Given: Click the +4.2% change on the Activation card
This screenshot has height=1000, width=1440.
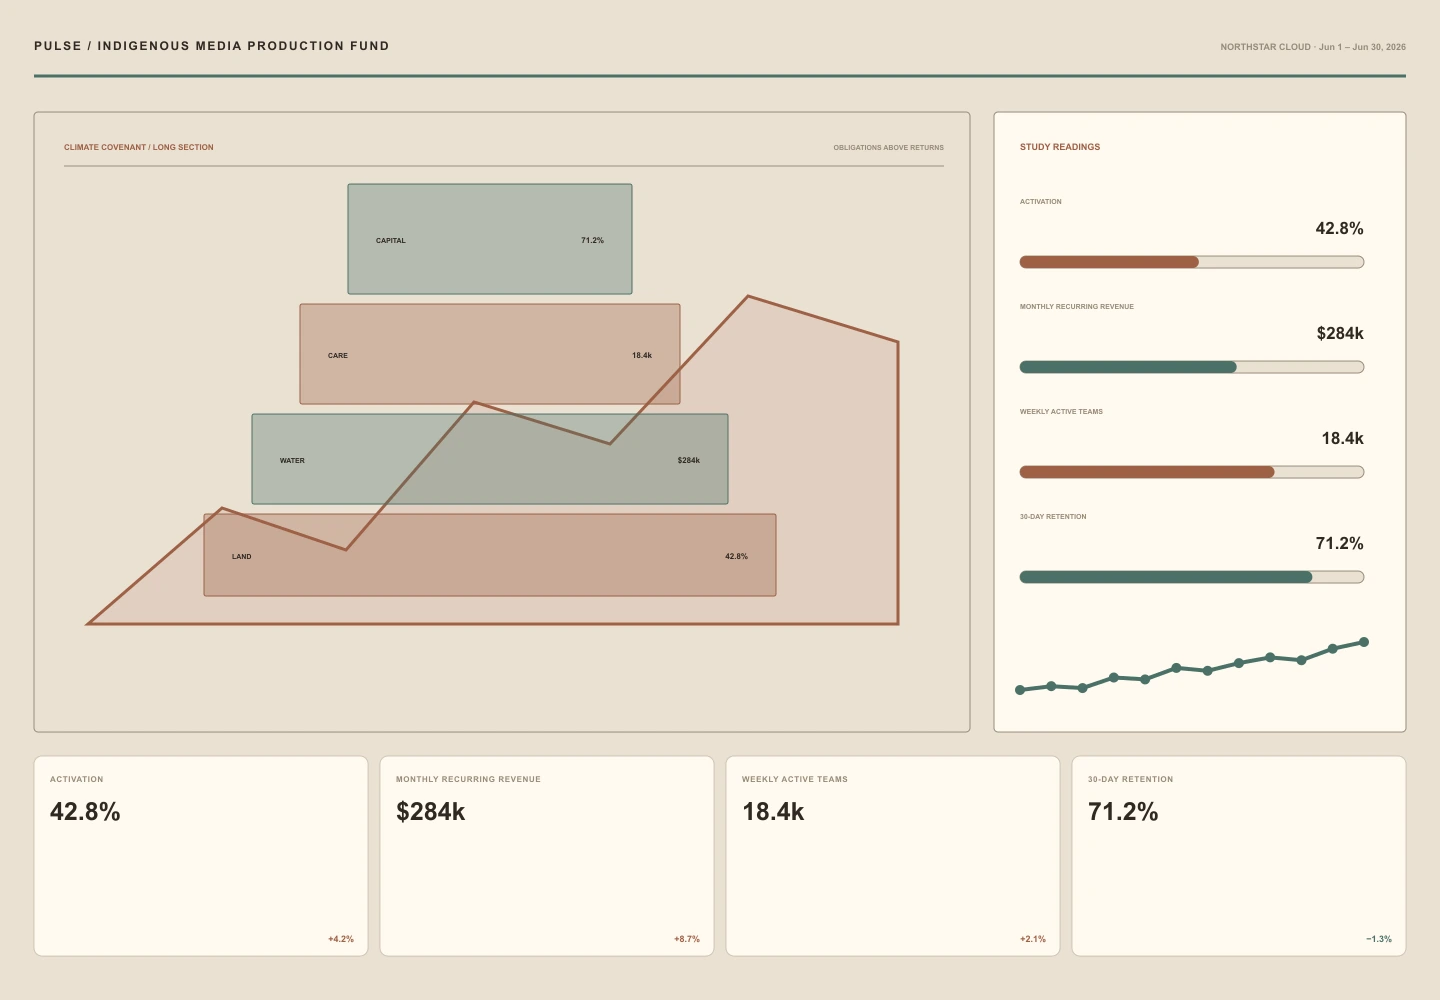Looking at the screenshot, I should coord(341,939).
